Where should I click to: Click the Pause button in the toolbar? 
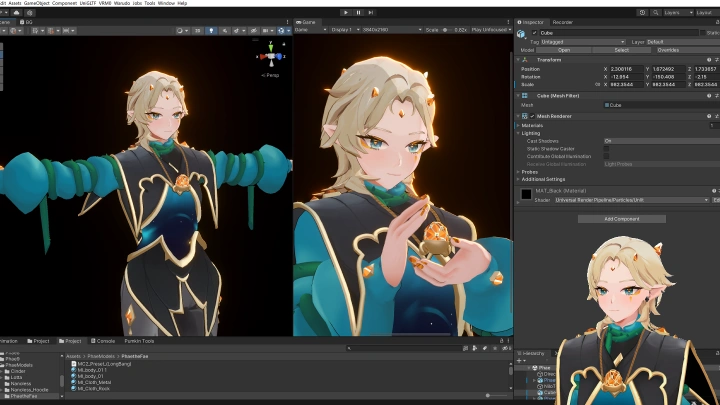pyautogui.click(x=358, y=13)
